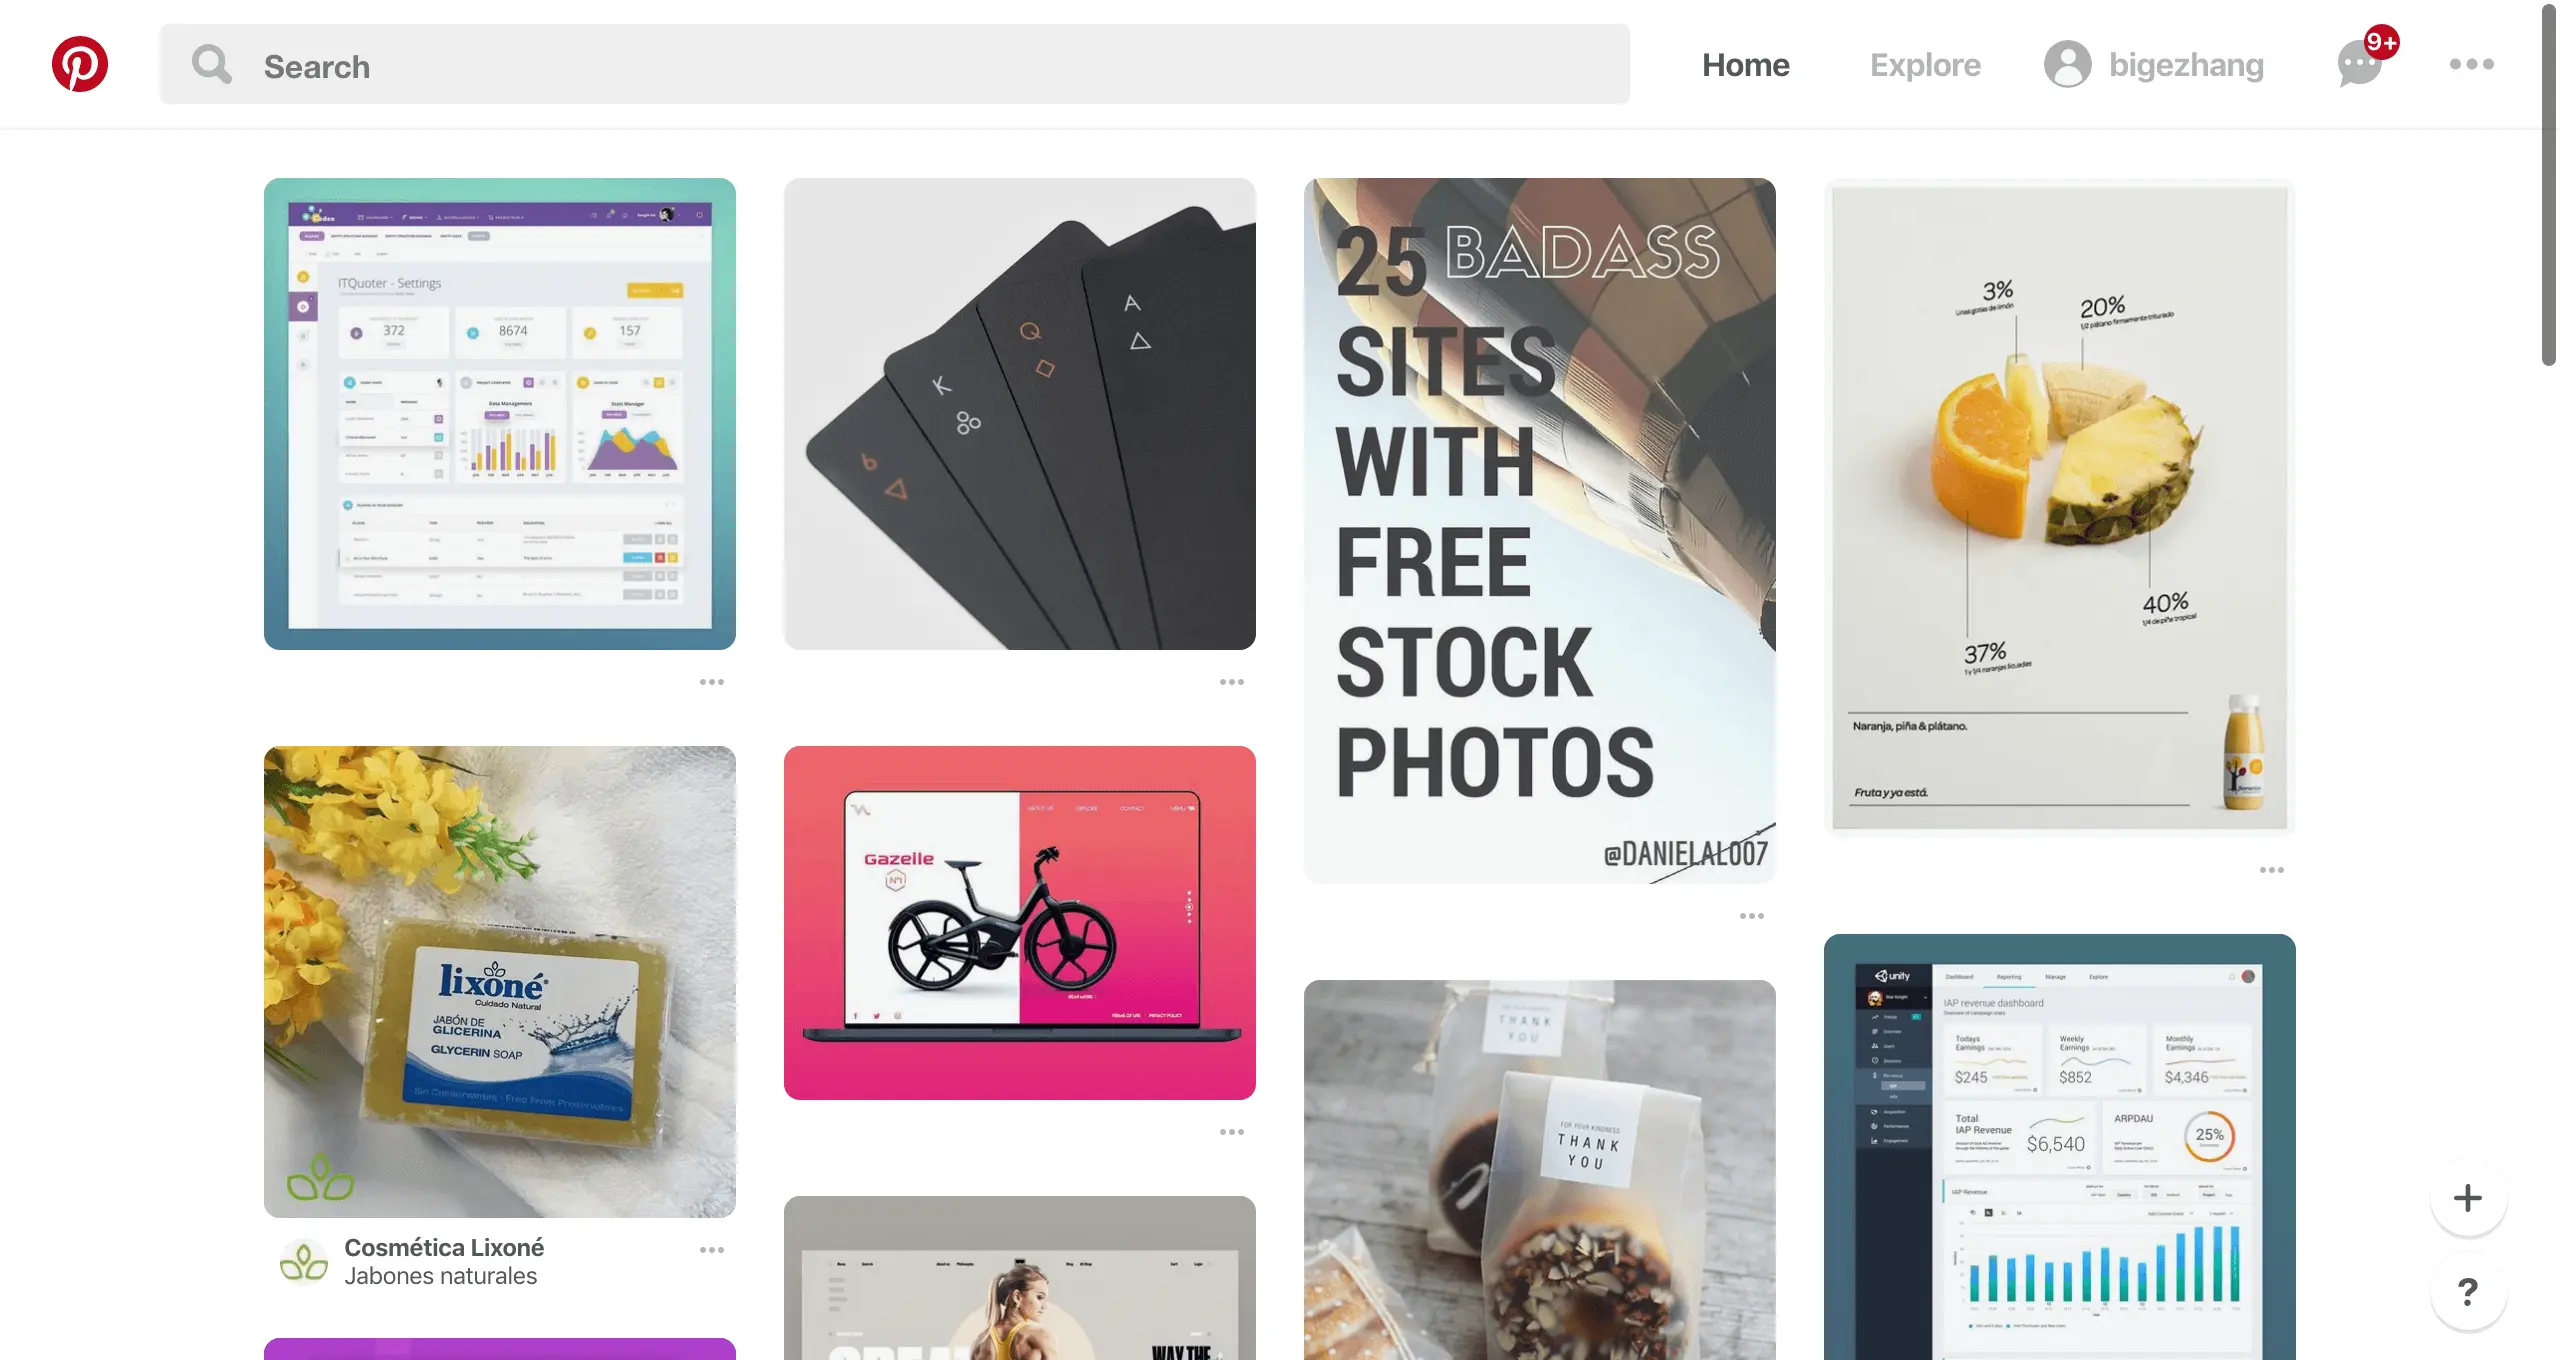Screen dimensions: 2560x1360
Task: Click the Pinterest logo icon
Action: pyautogui.click(x=80, y=64)
